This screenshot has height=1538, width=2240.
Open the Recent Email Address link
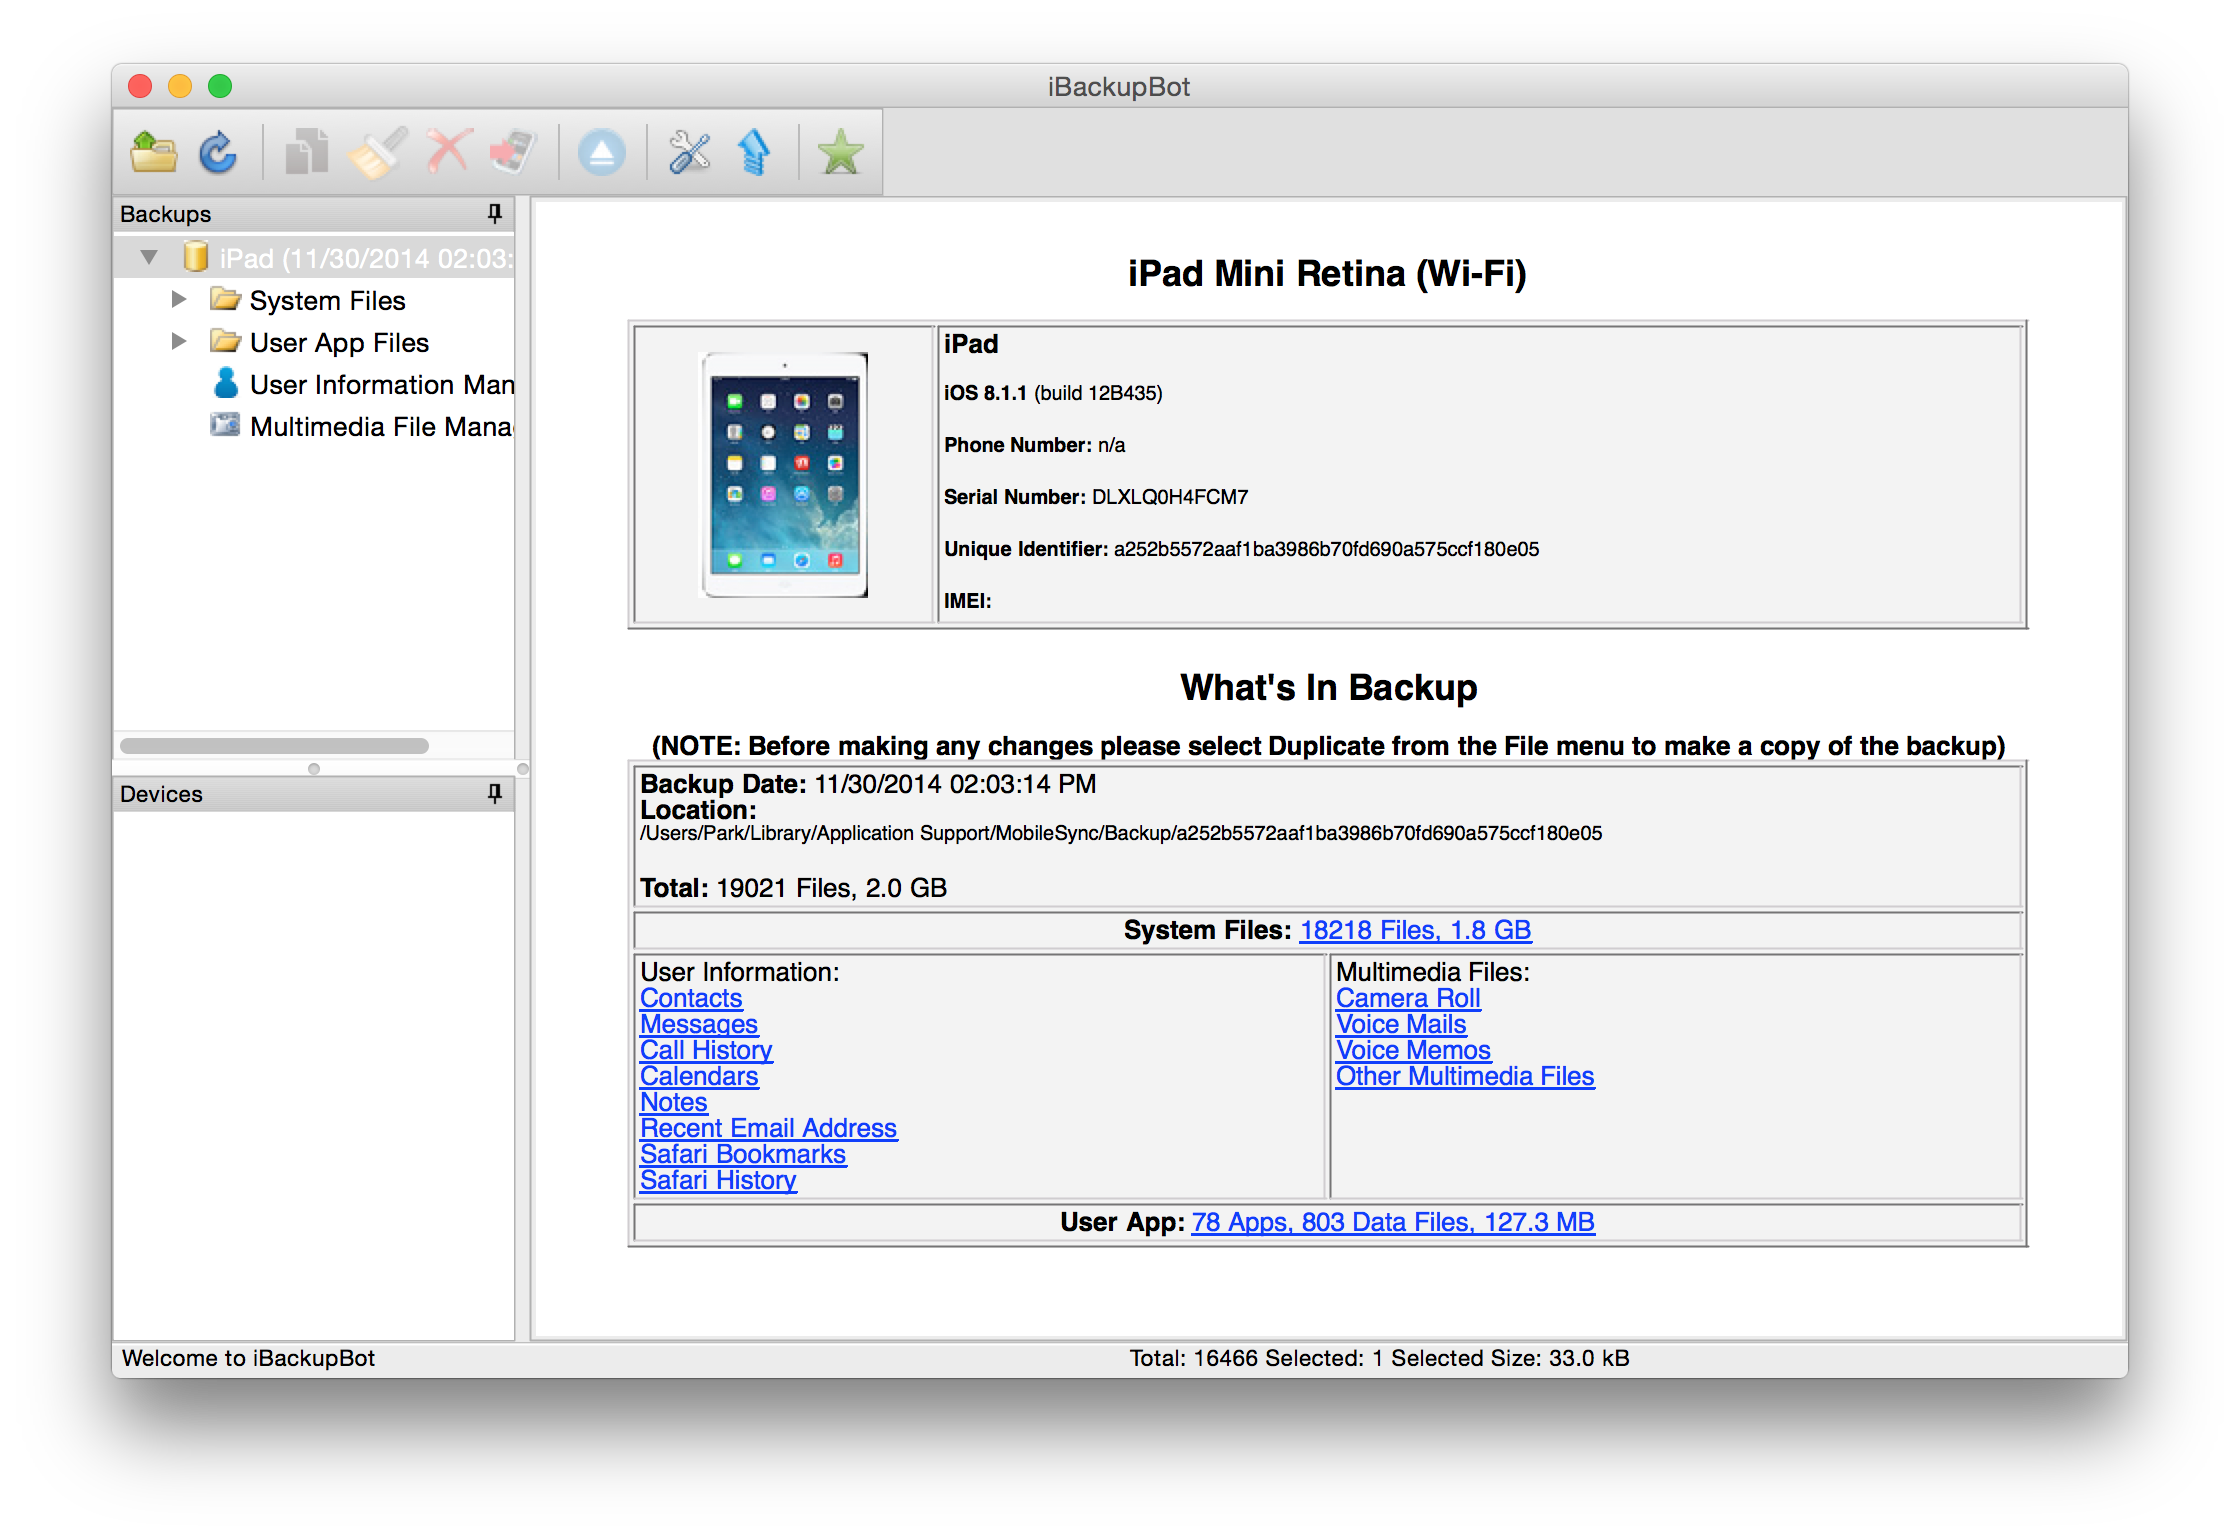[x=768, y=1128]
